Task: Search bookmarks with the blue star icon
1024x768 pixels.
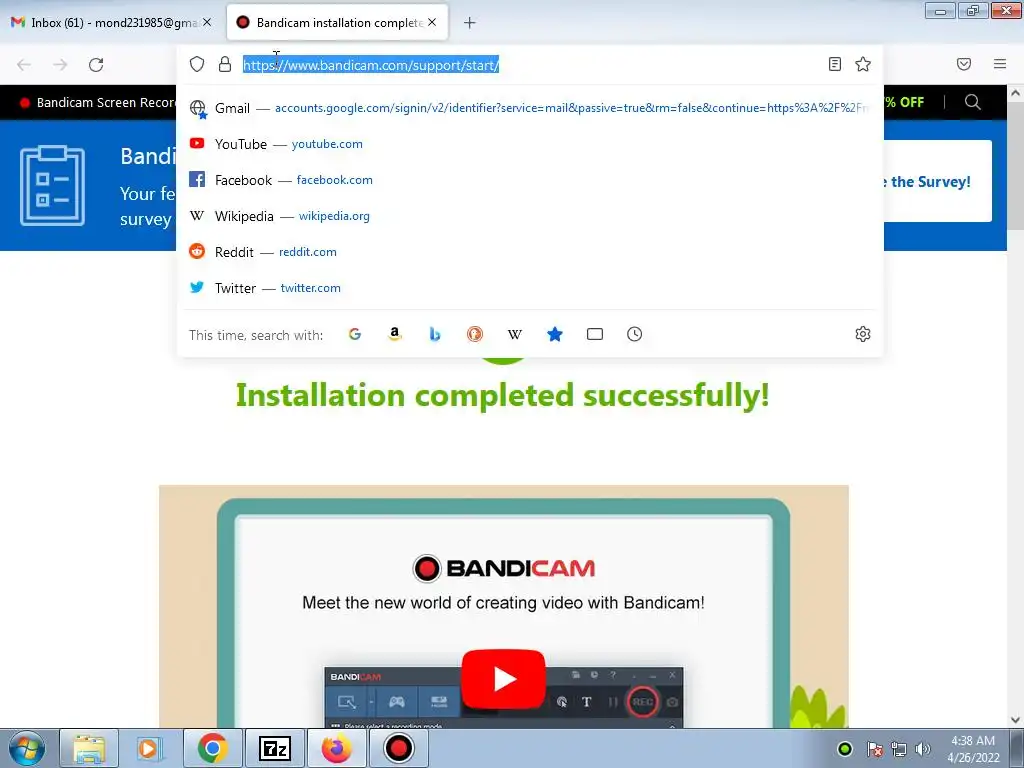Action: click(554, 334)
